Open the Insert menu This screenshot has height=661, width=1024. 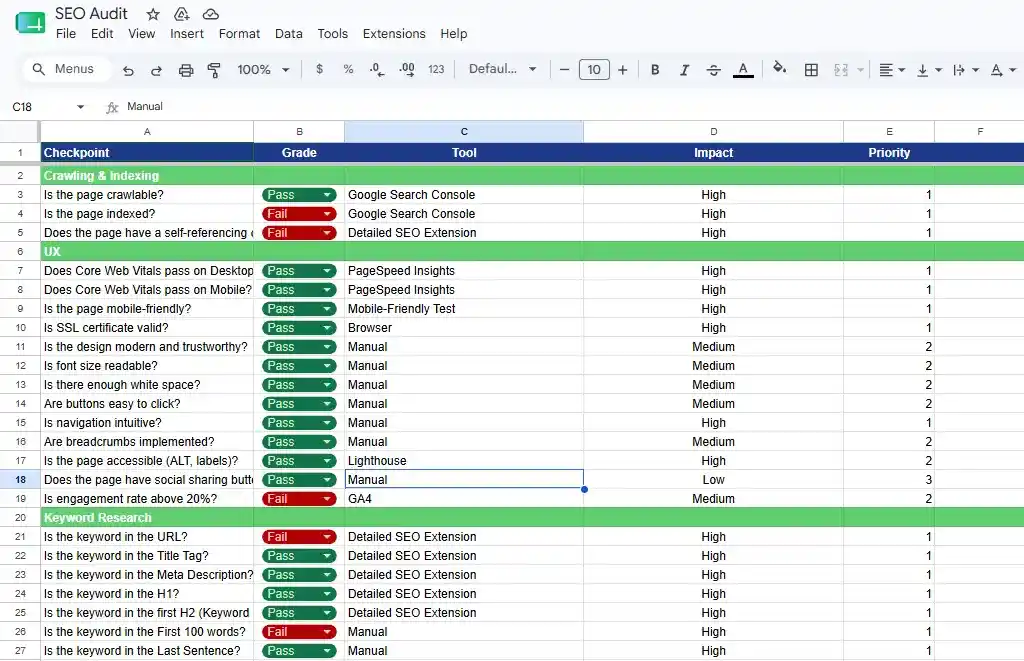(187, 33)
